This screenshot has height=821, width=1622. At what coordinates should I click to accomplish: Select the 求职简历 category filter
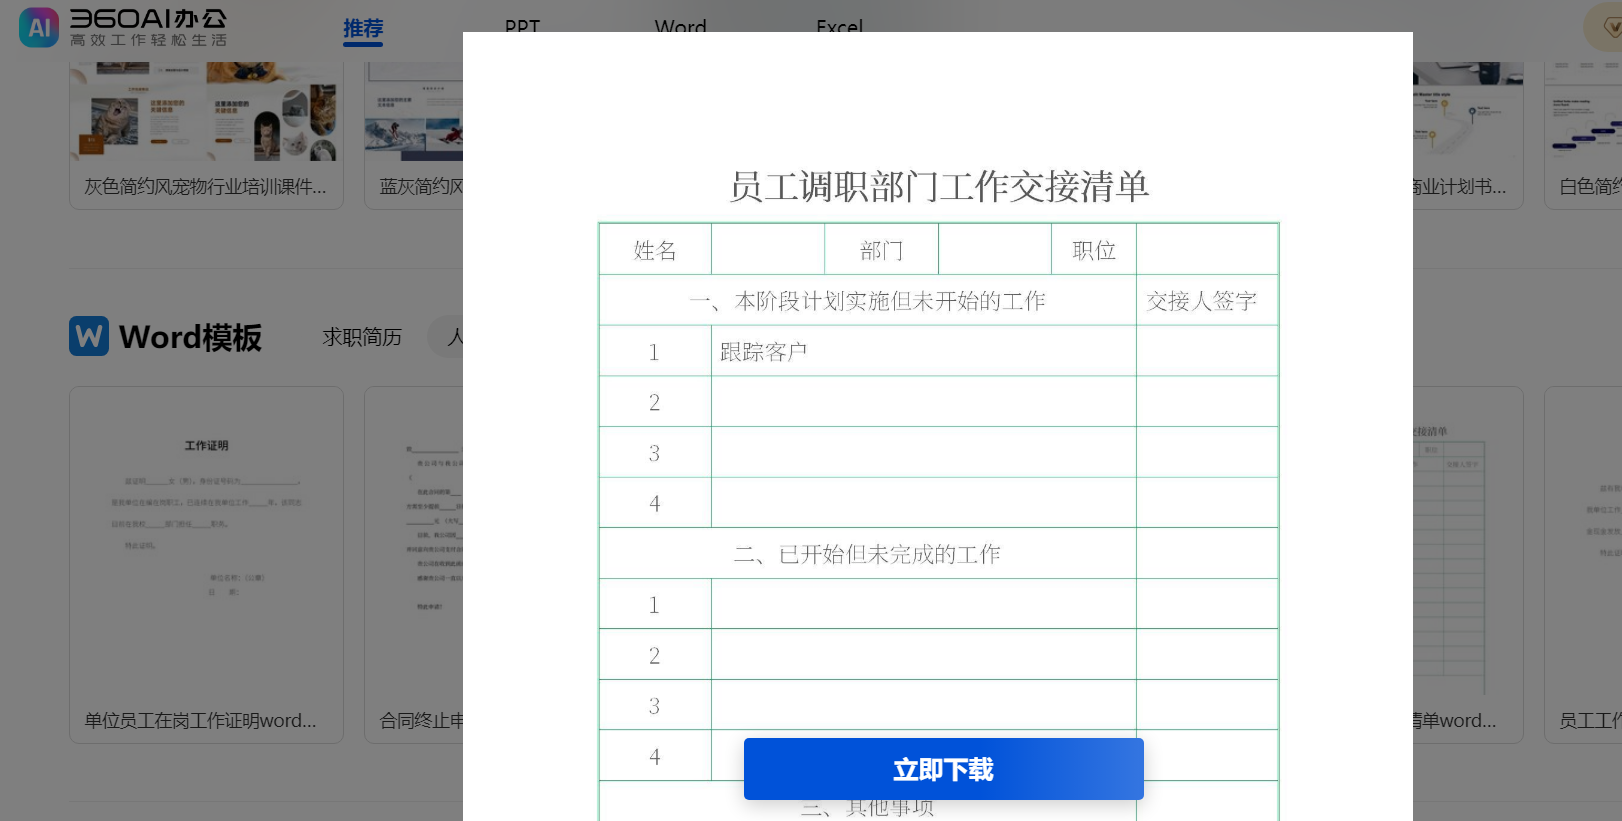click(x=362, y=337)
